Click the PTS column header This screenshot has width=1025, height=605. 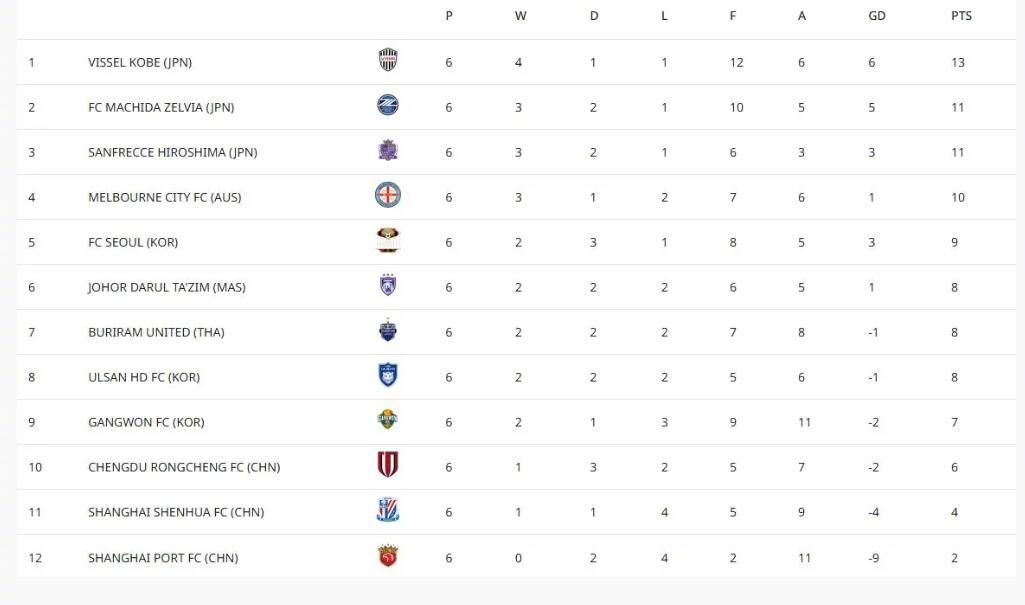tap(961, 16)
